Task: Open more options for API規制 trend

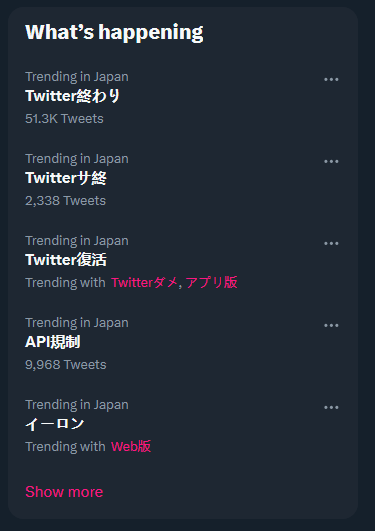Action: click(x=331, y=325)
